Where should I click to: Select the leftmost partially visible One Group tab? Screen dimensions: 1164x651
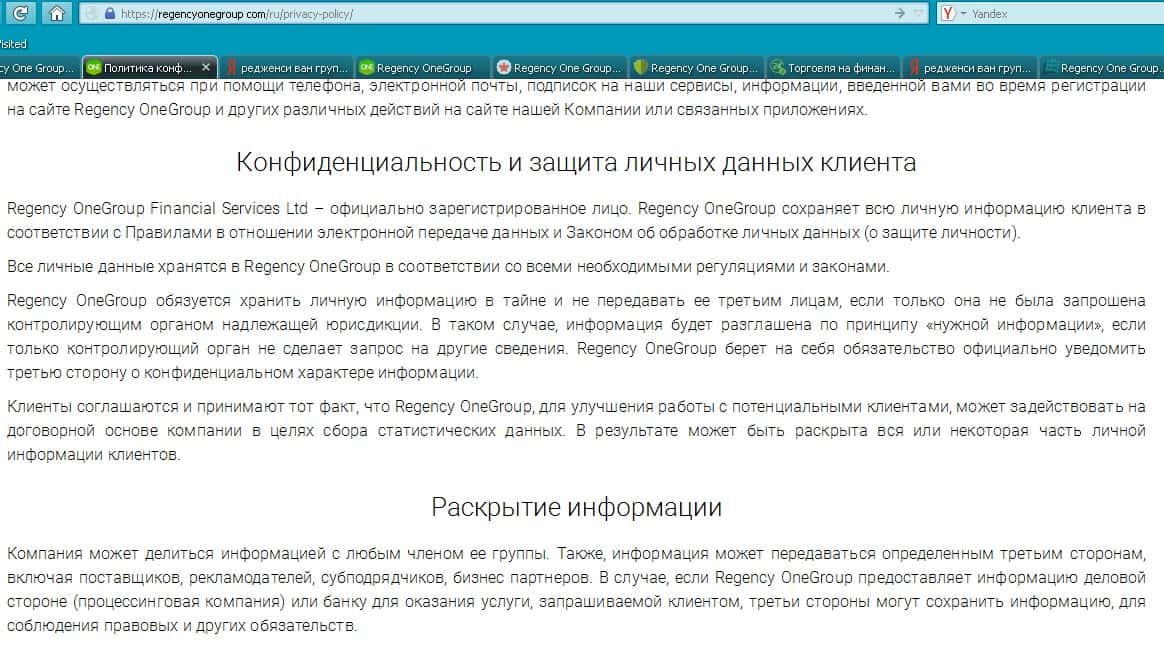click(x=37, y=68)
